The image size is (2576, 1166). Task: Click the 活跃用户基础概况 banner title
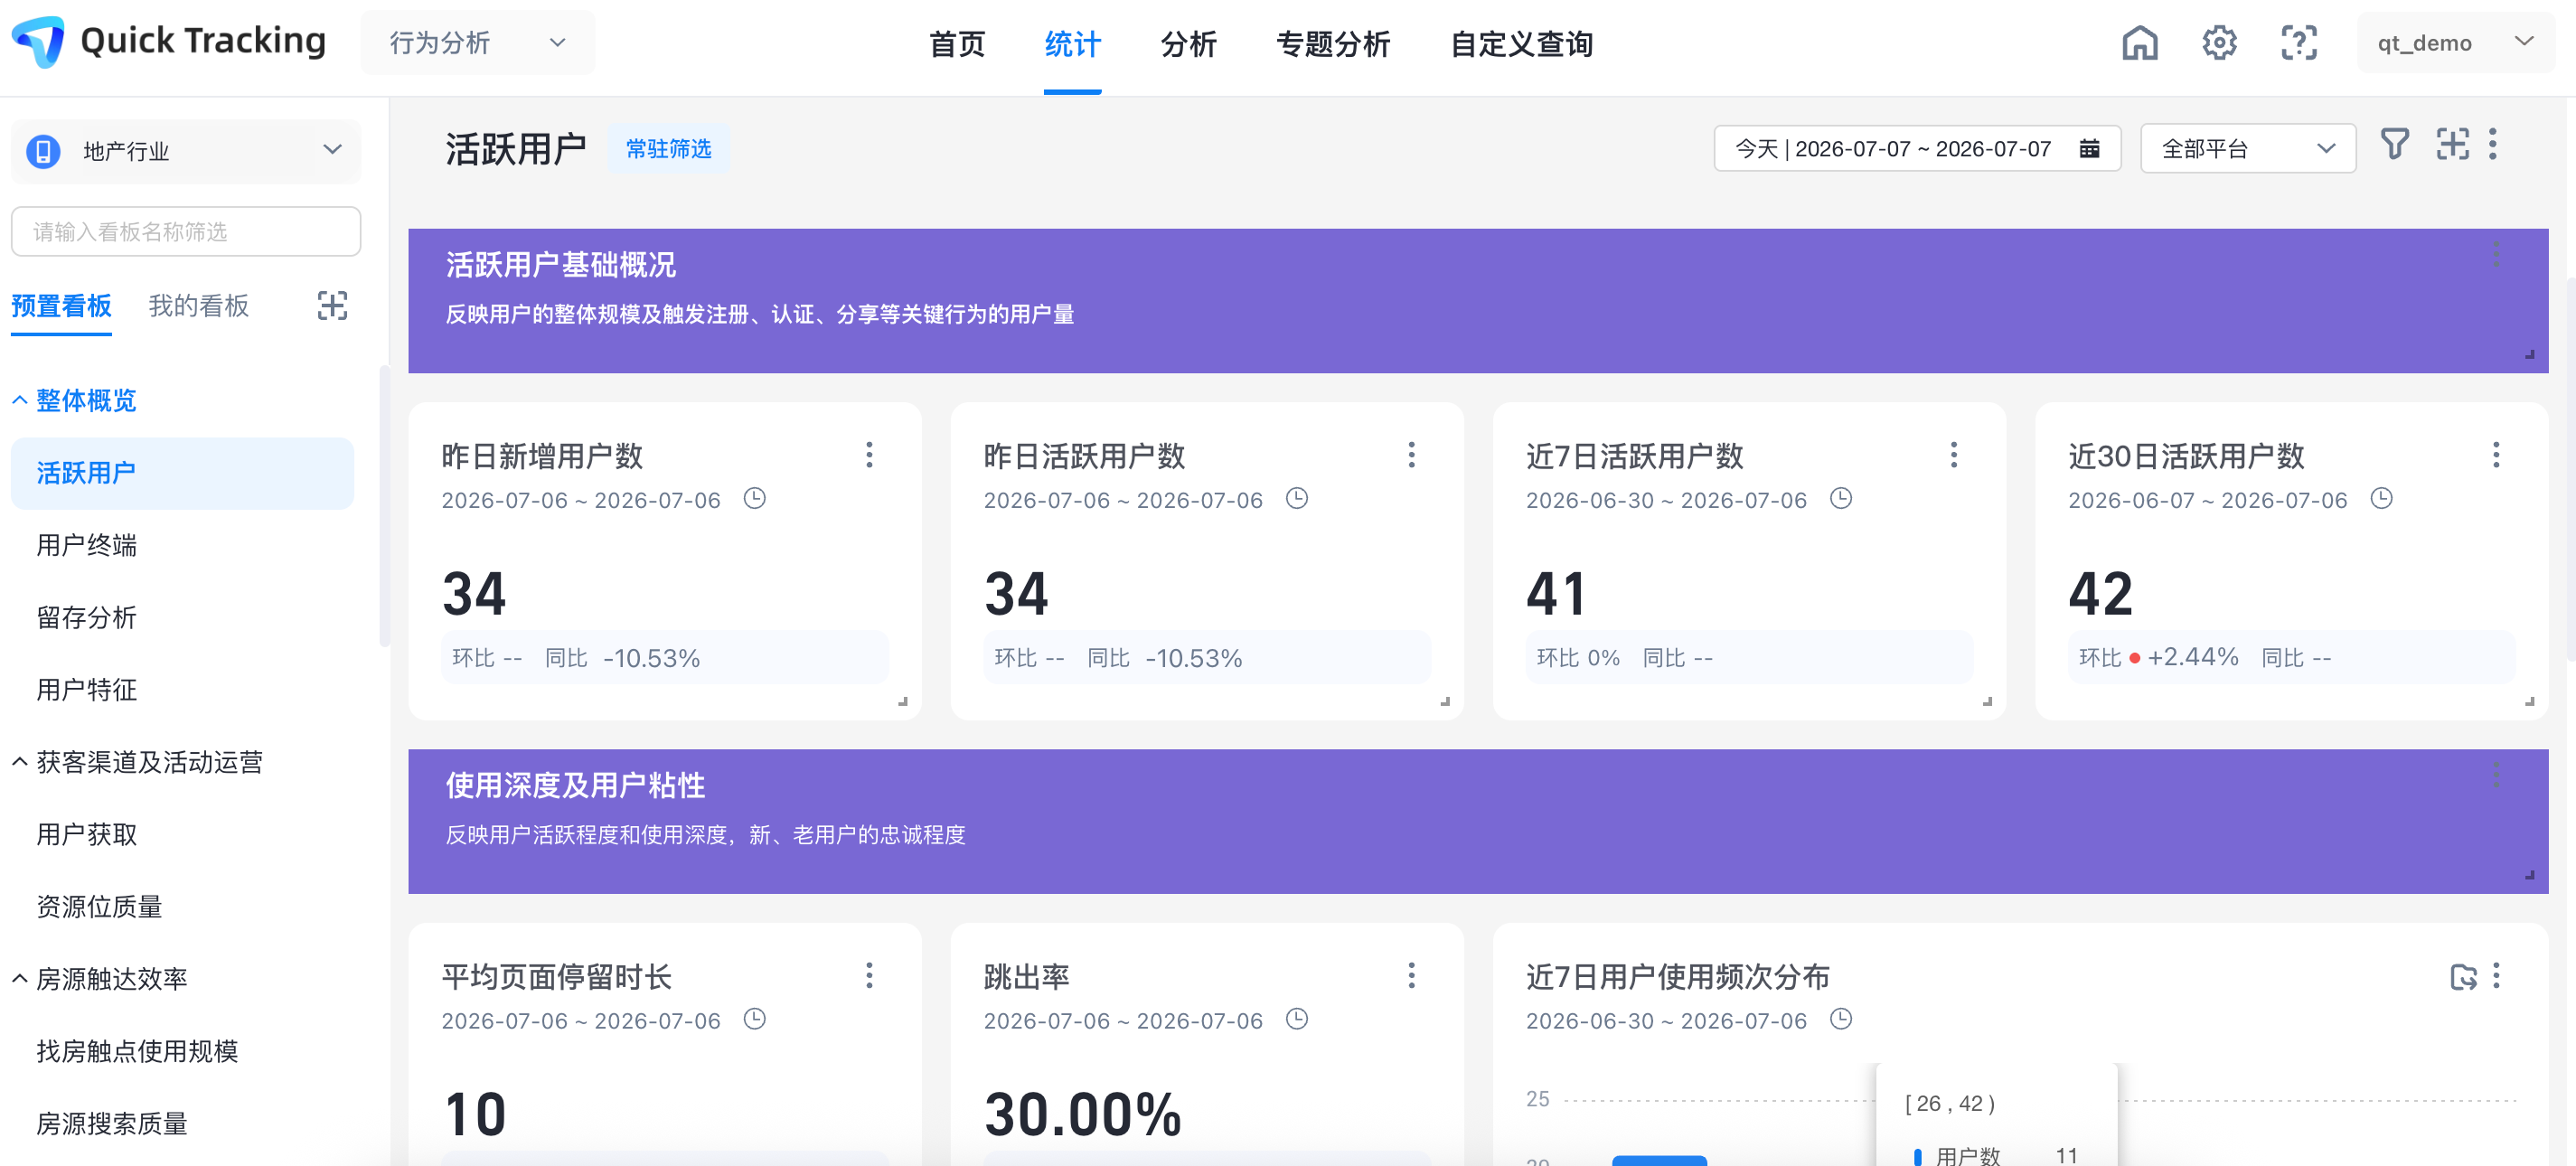[560, 265]
